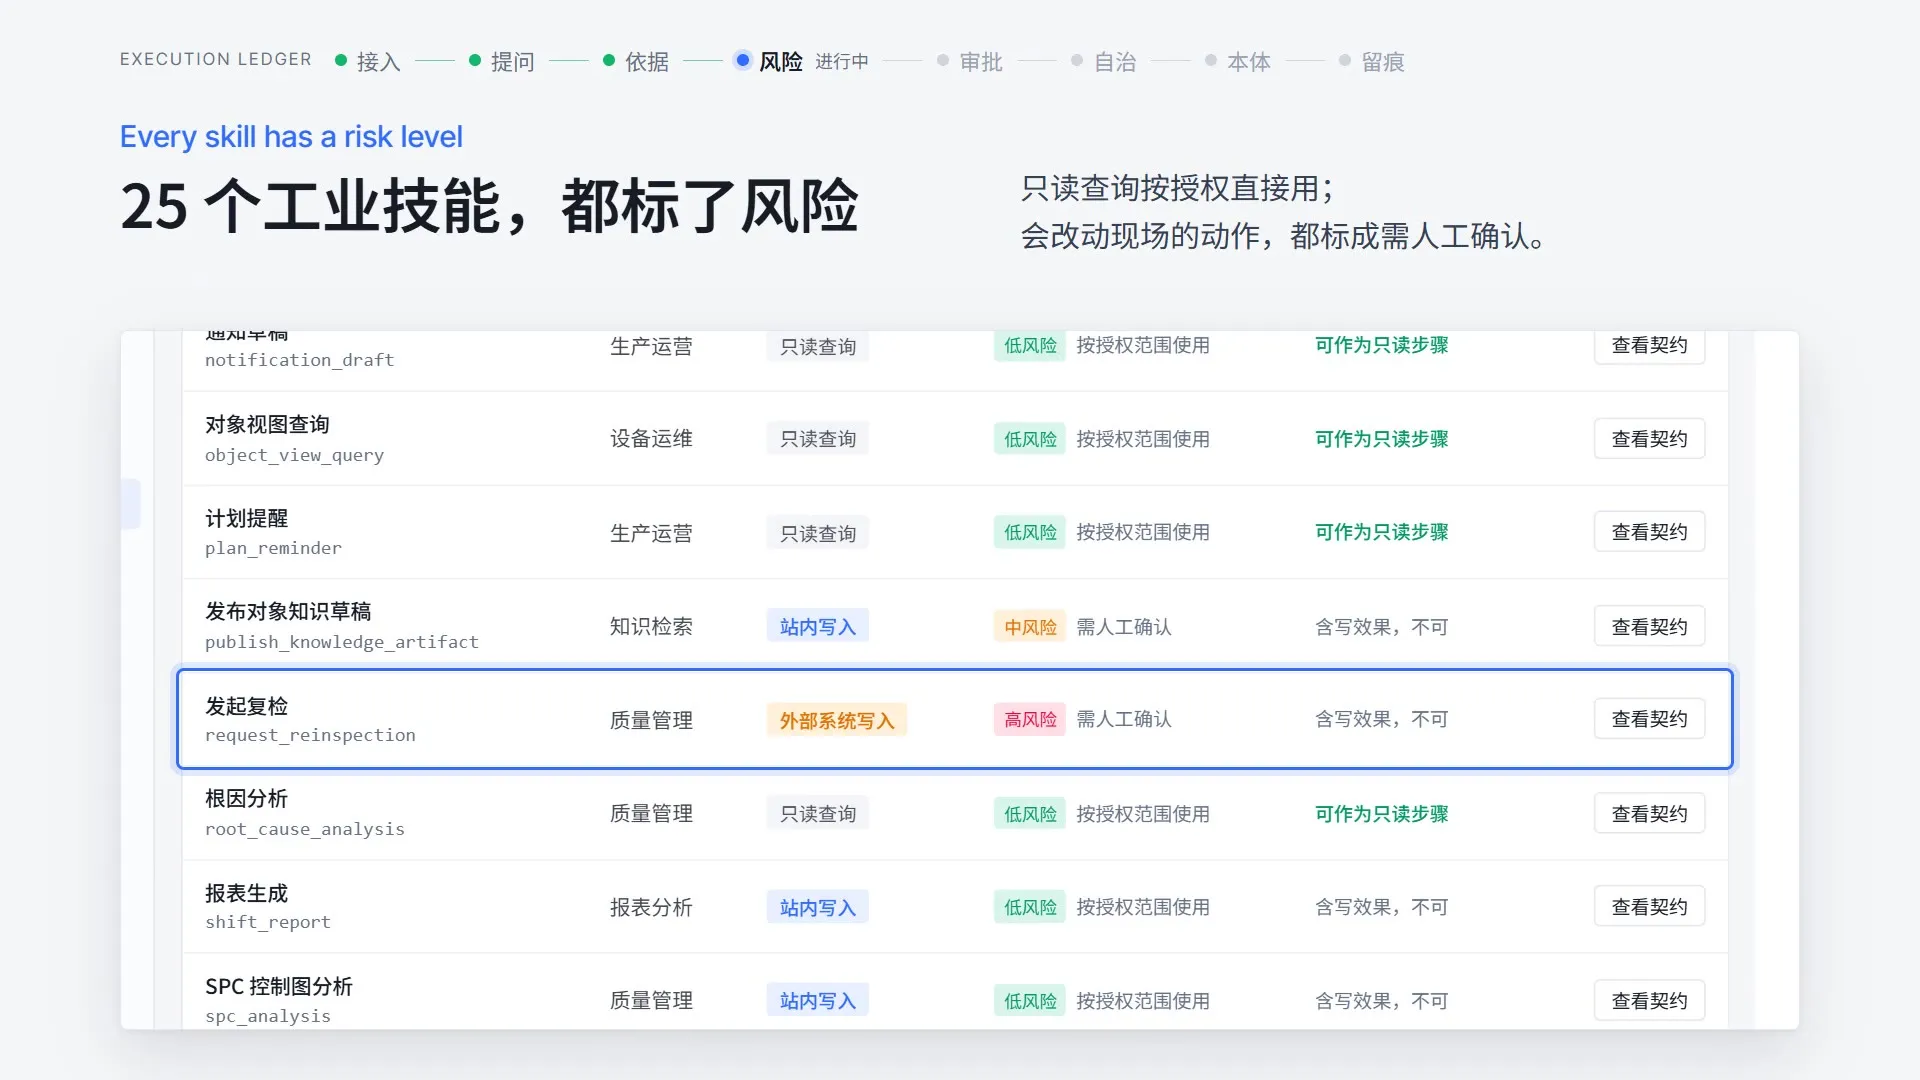Open 查看契约 for 发布对象知识草稿 row
1920x1080 pixels.
click(x=1649, y=627)
